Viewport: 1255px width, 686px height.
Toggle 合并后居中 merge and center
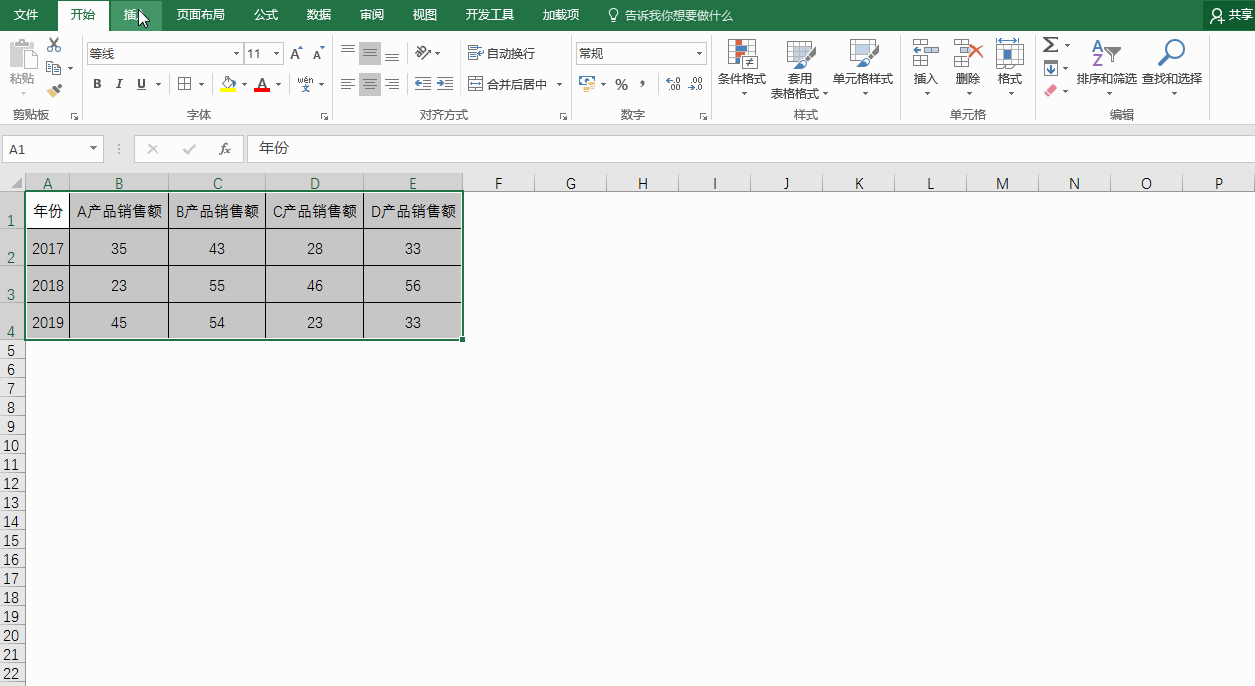click(x=508, y=84)
